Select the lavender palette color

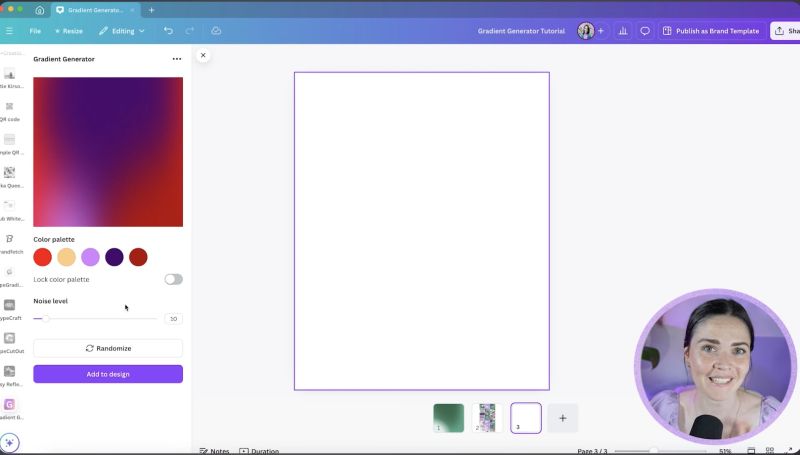pos(90,257)
